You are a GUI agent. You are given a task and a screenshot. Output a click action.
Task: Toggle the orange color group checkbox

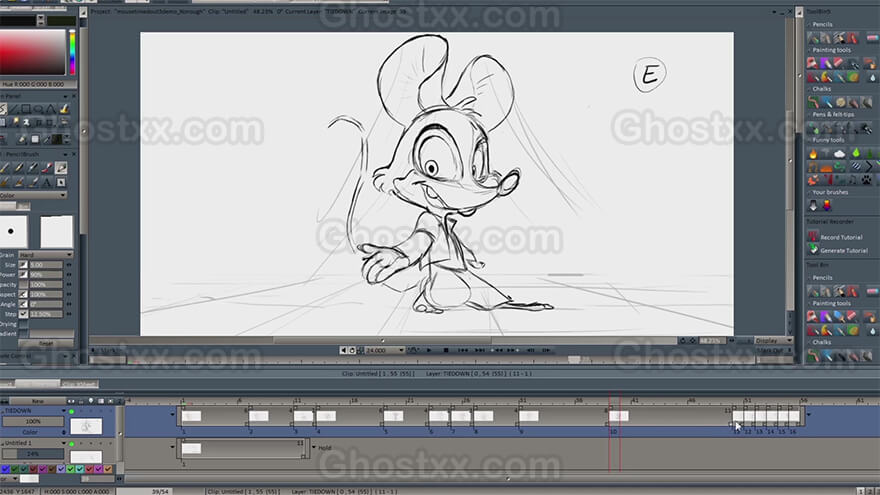tap(108, 469)
